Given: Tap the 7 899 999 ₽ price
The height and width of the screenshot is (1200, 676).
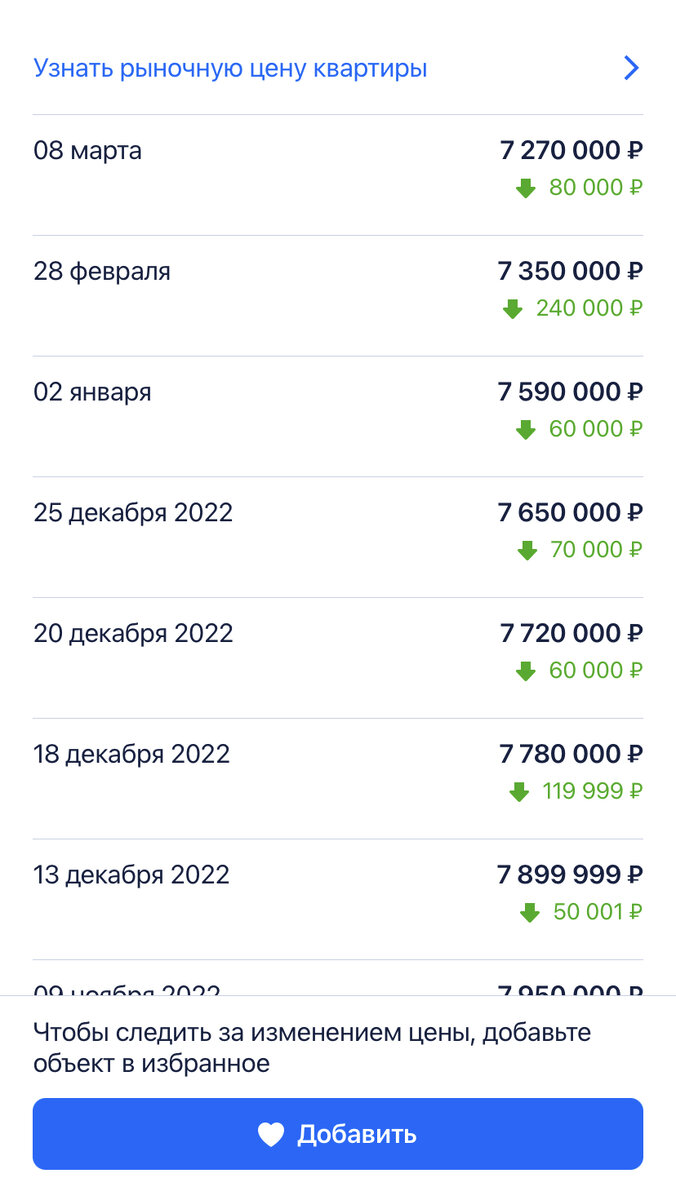Looking at the screenshot, I should point(570,875).
